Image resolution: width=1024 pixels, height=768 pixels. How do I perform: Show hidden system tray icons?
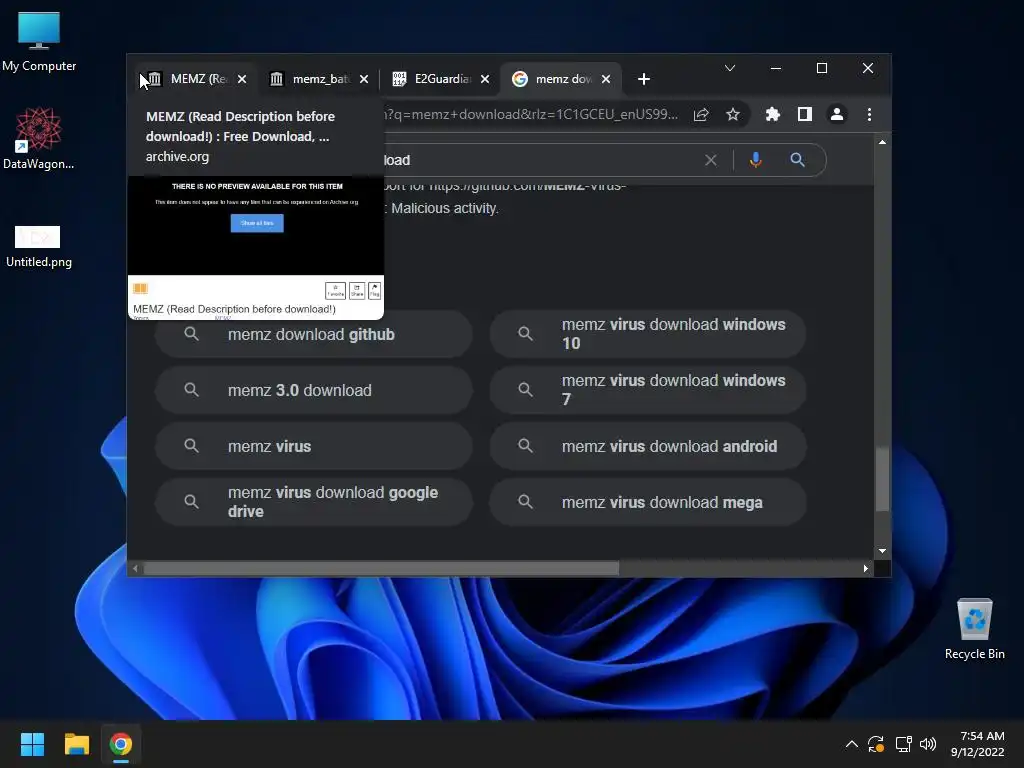pos(852,744)
